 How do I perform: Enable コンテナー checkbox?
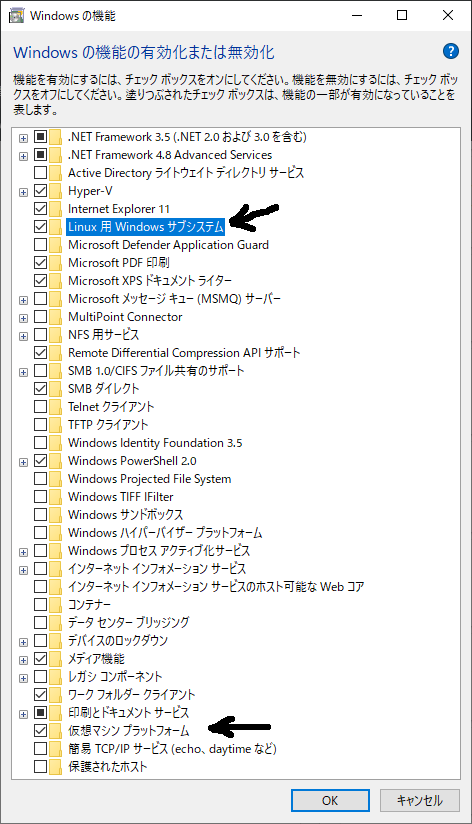40,604
